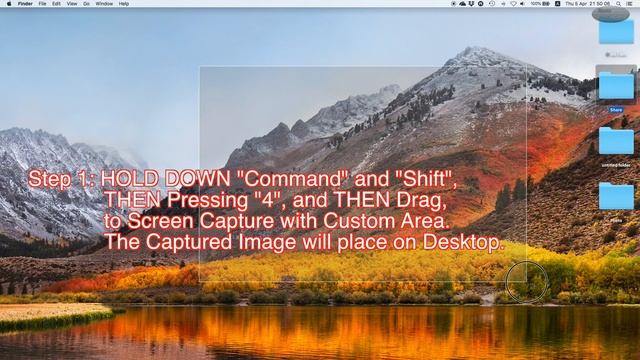The height and width of the screenshot is (360, 640).
Task: Select the bottom desktop folder icon
Action: 616,196
